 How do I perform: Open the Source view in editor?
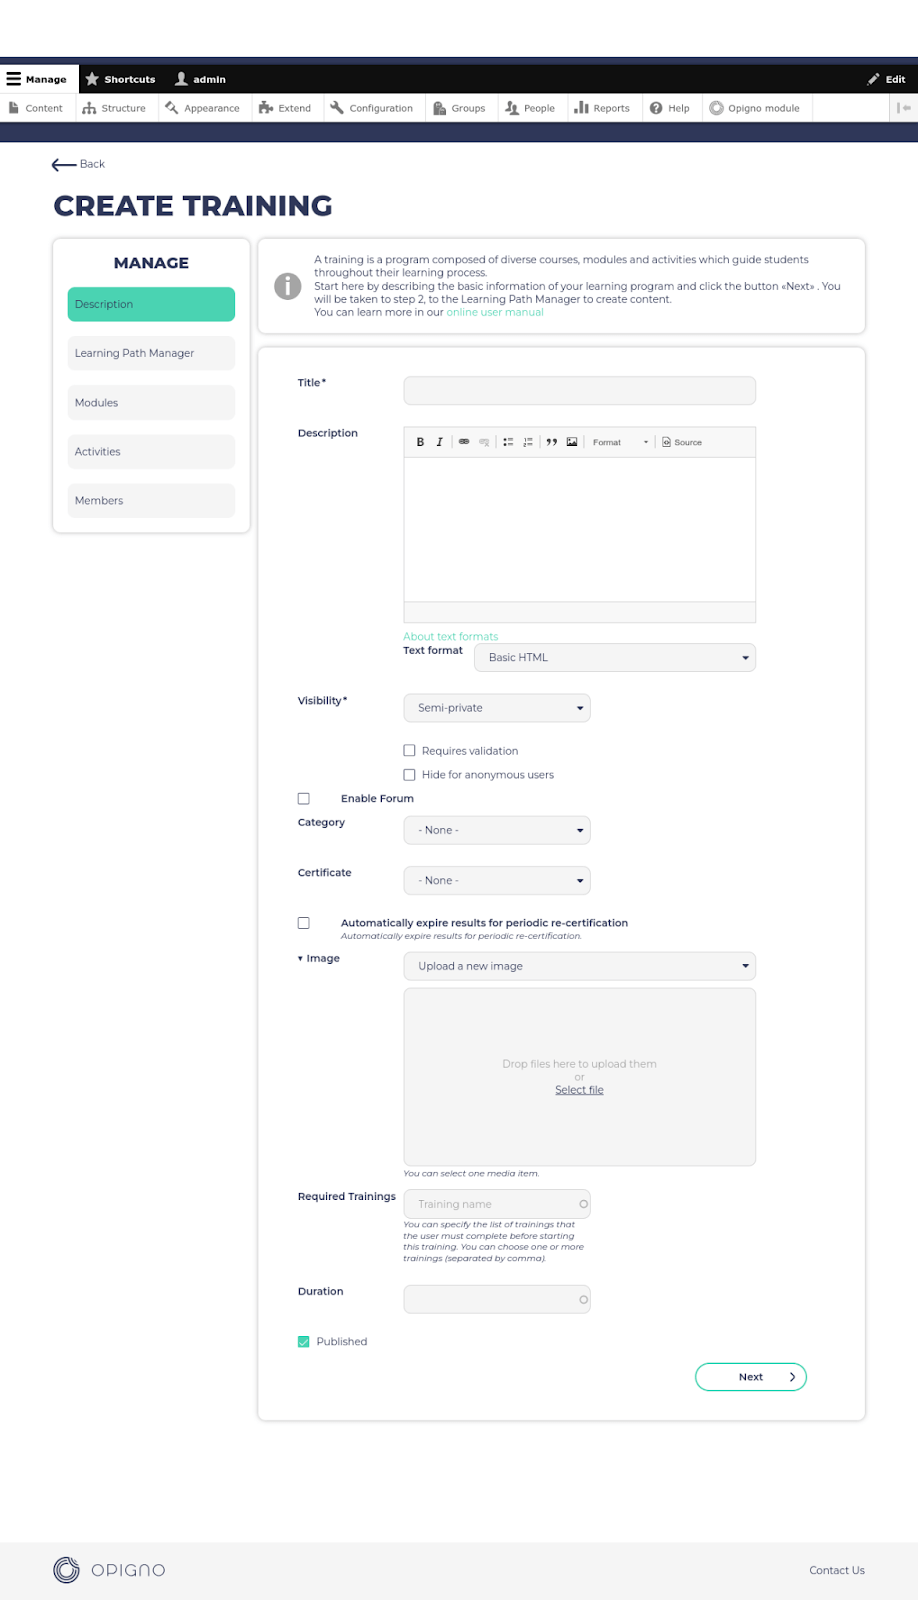[x=682, y=442]
